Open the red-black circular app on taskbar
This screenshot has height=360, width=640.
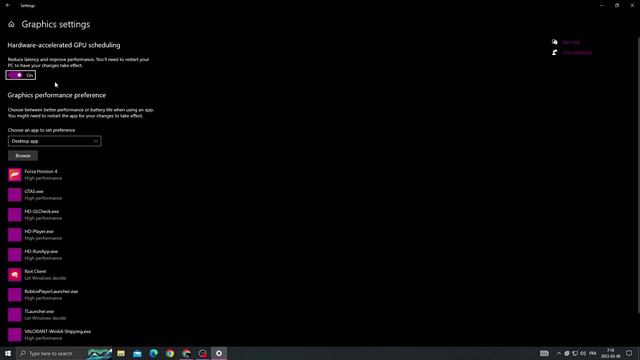203,353
